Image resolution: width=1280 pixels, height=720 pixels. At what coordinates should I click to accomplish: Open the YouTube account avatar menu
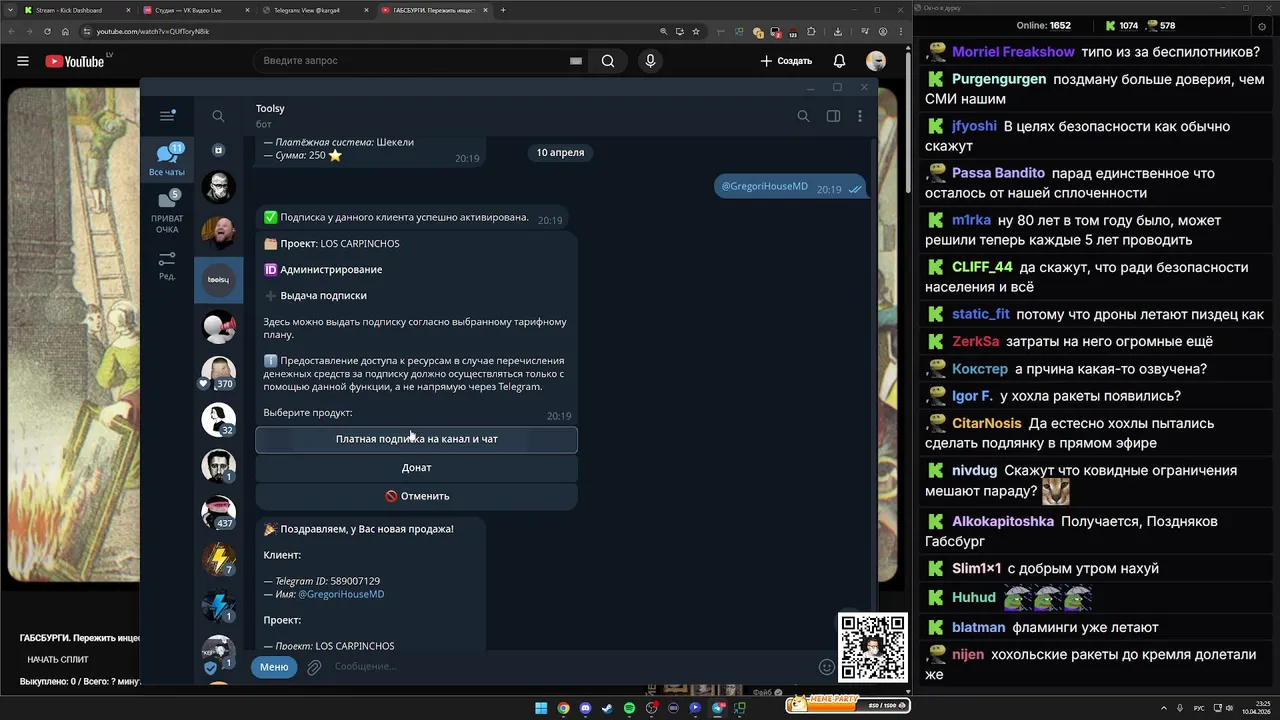tap(876, 61)
